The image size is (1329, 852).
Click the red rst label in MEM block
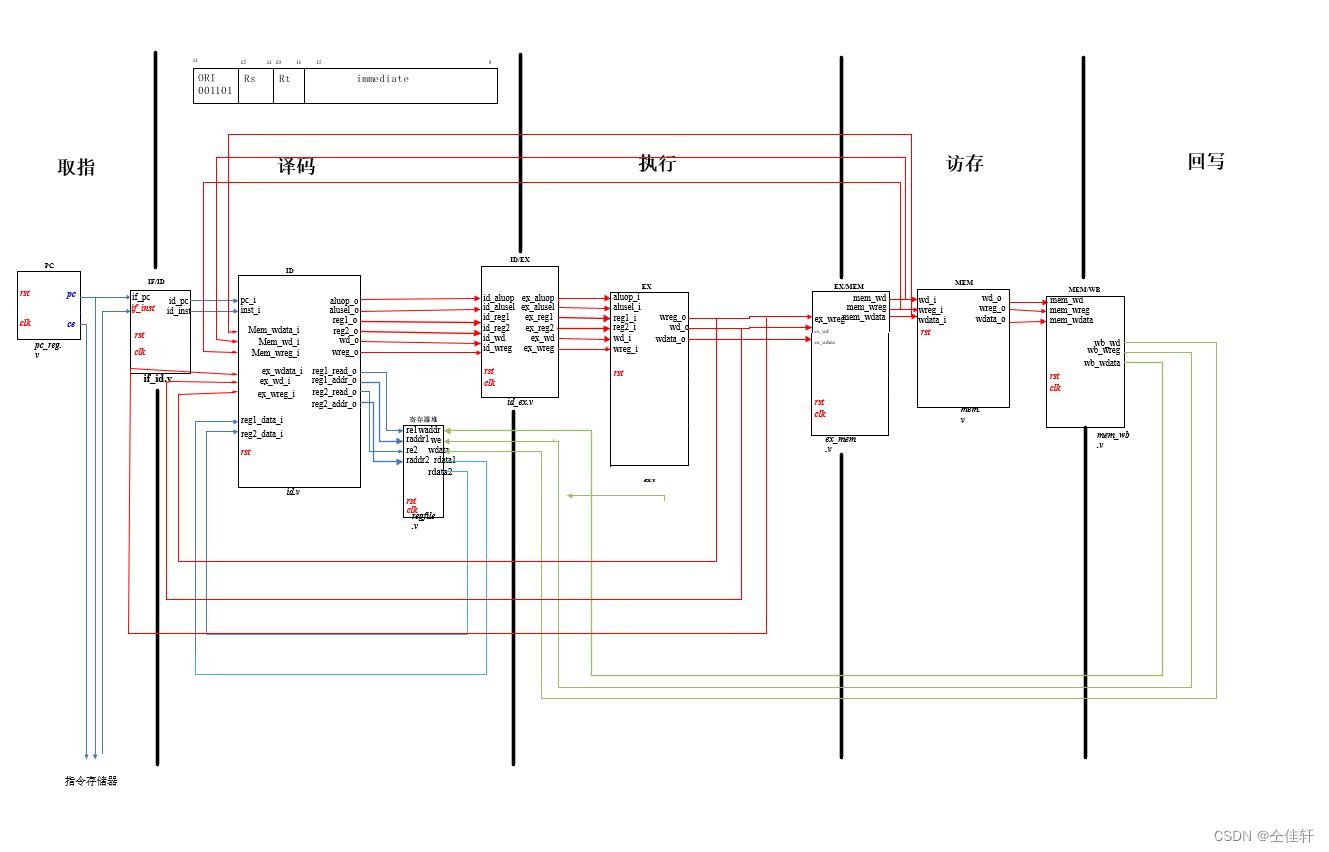pos(926,332)
